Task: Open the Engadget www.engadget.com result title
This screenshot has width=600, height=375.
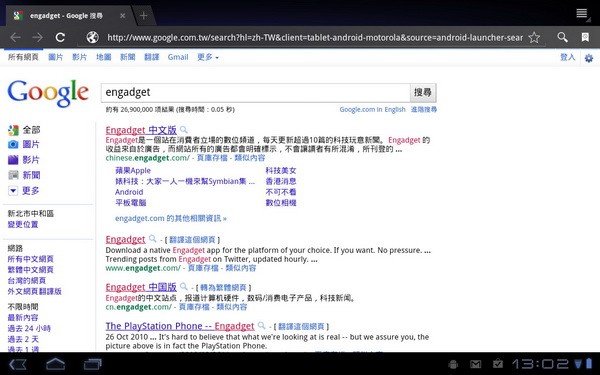Action: 126,240
